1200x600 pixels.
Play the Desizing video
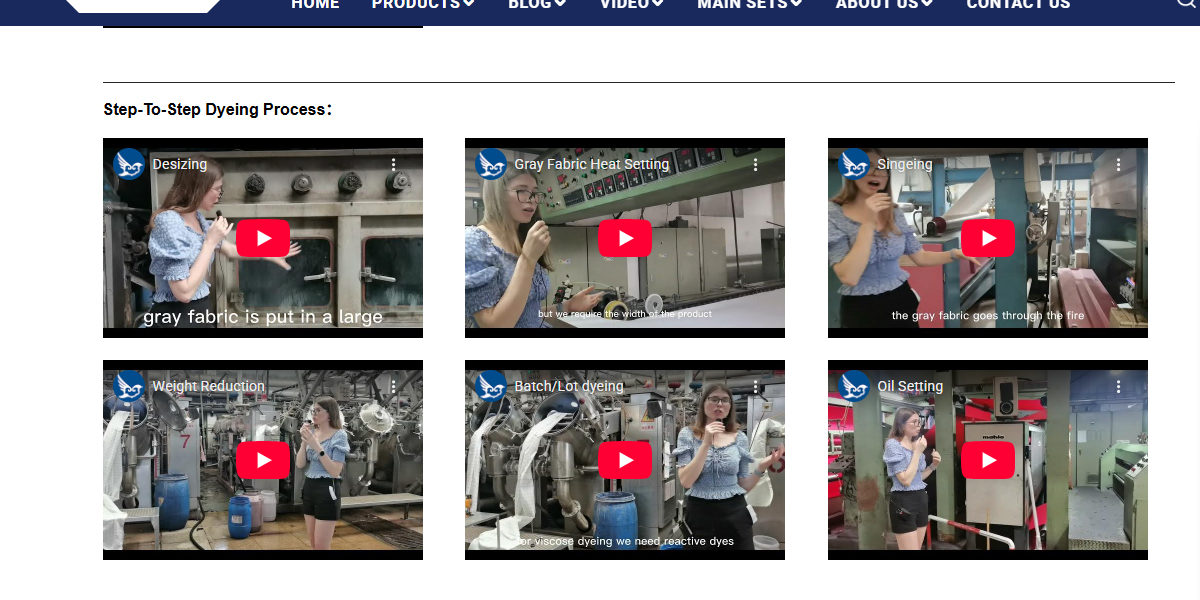click(263, 238)
